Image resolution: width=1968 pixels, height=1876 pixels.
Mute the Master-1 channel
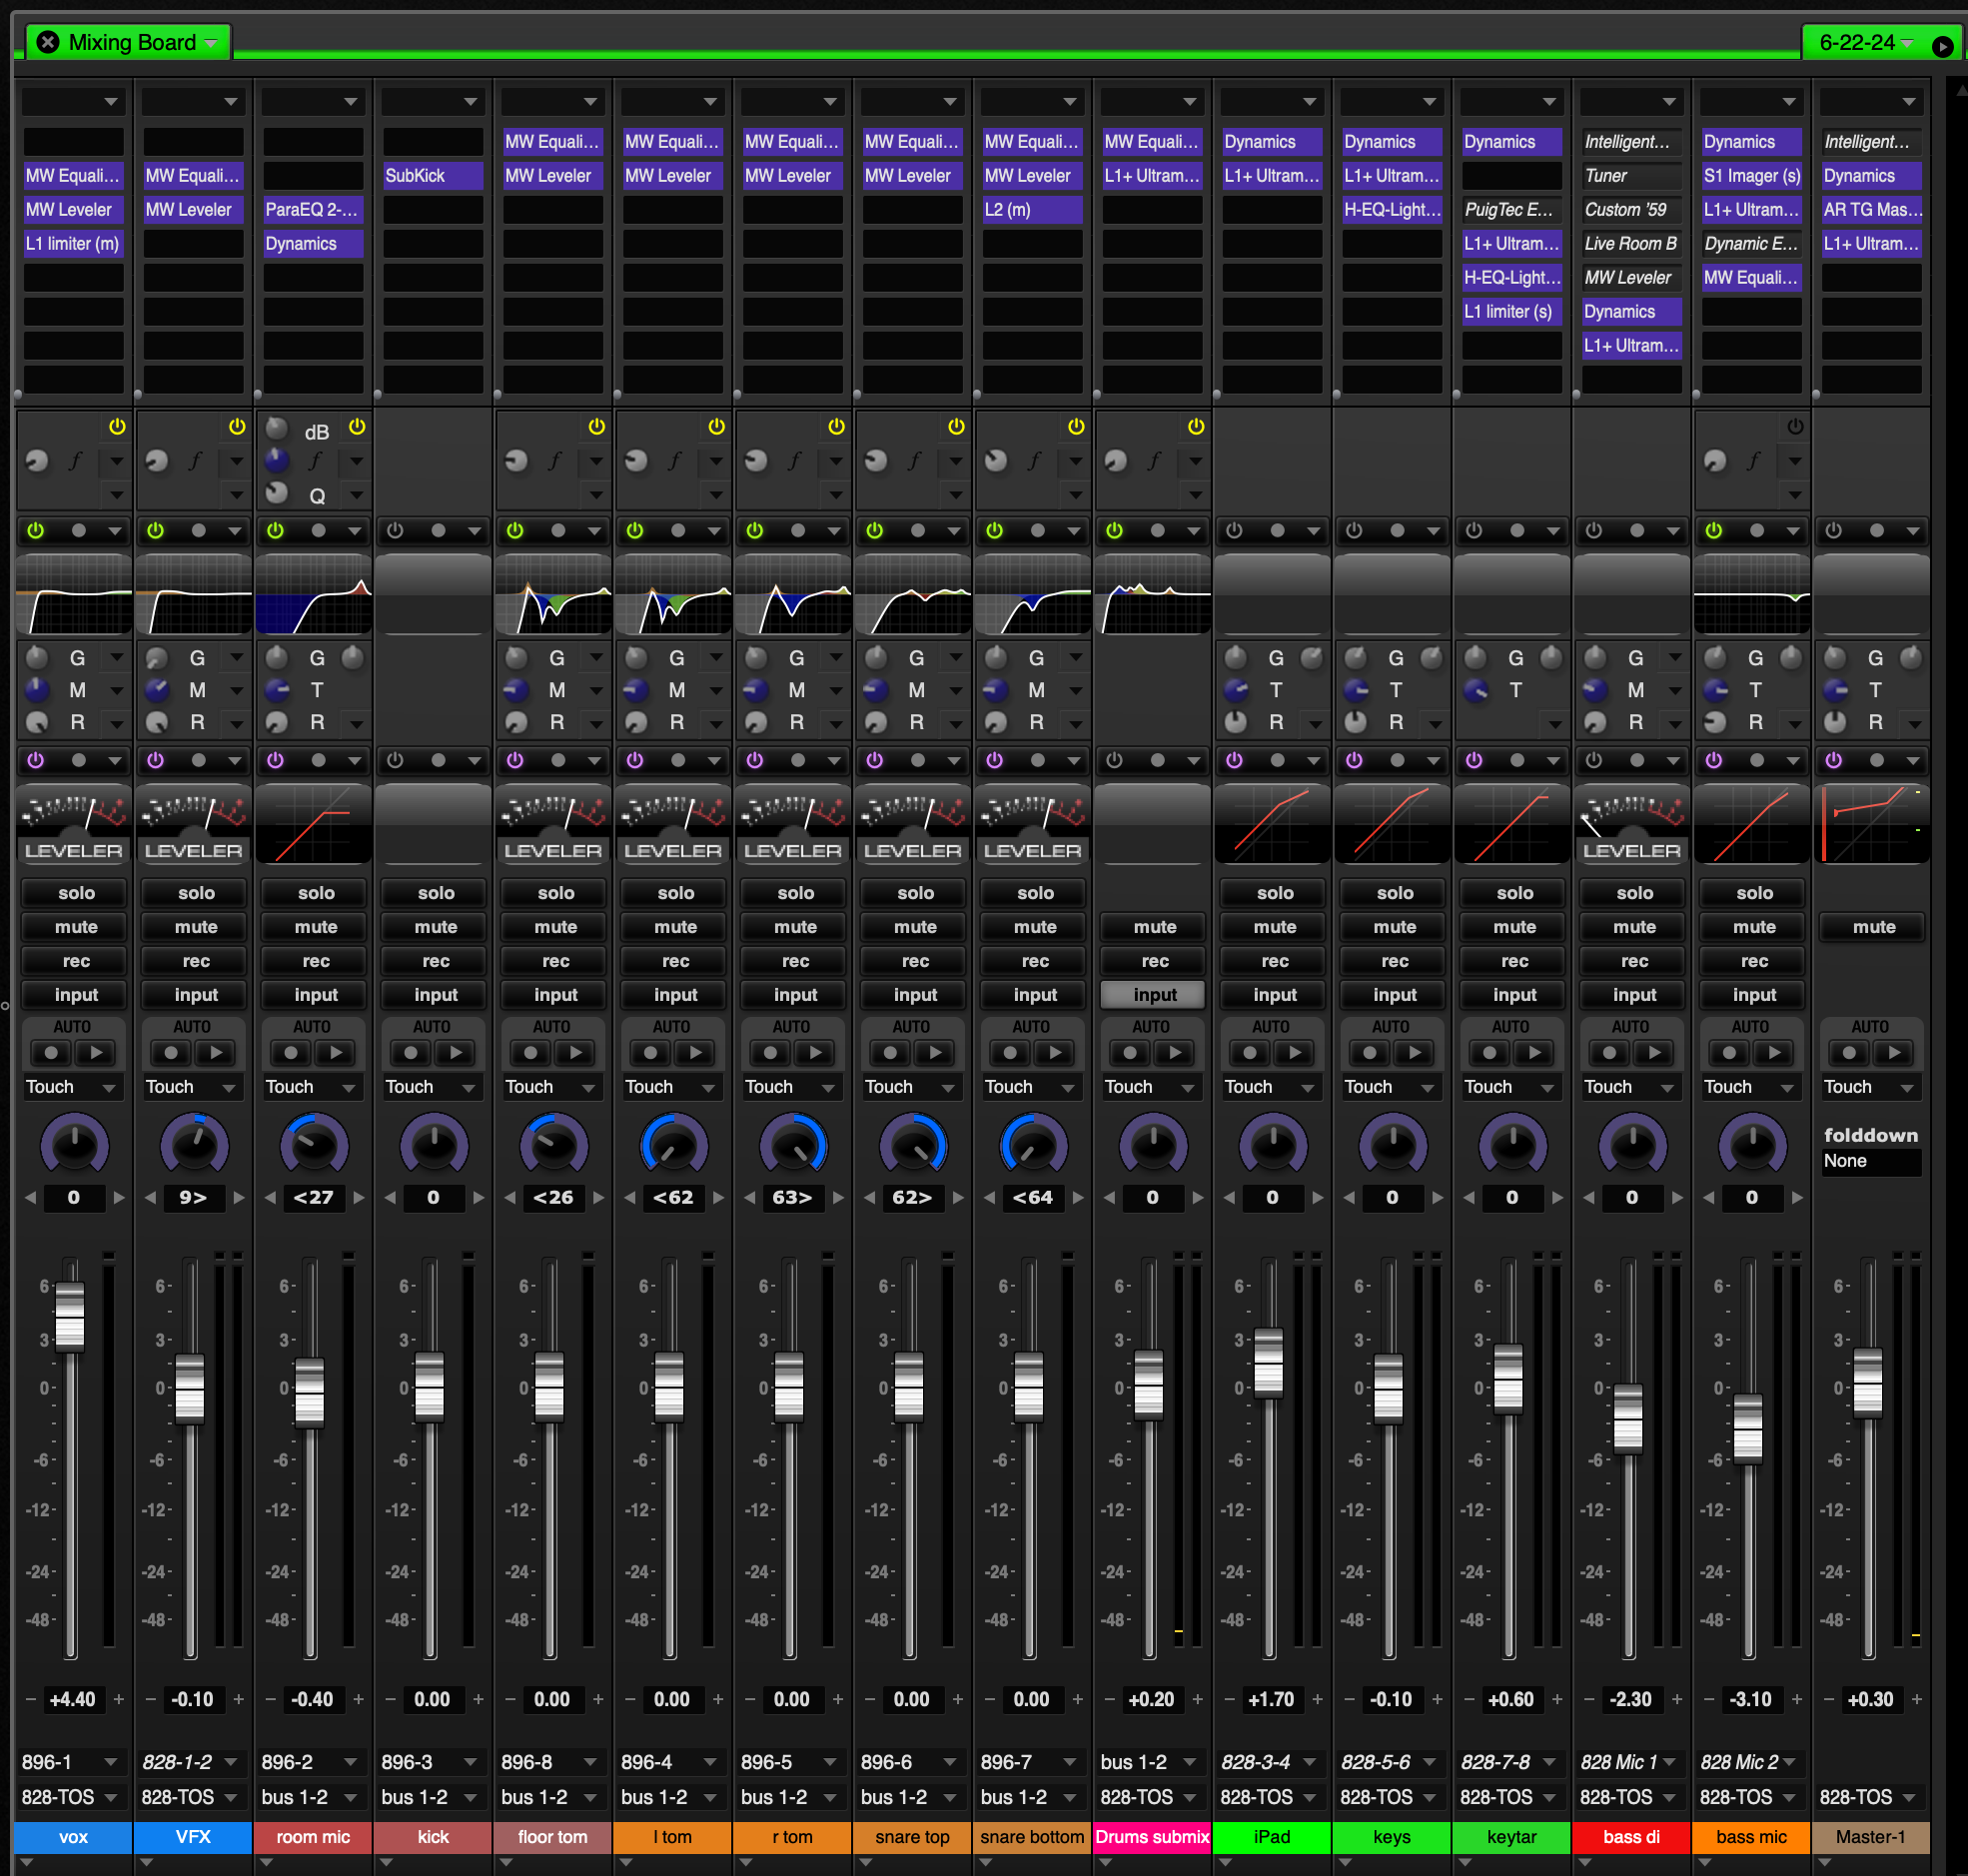1873,927
